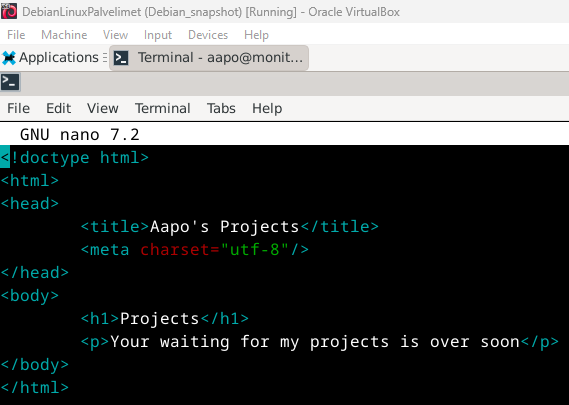Place cursor on the <!doctype html> line

pos(75,158)
